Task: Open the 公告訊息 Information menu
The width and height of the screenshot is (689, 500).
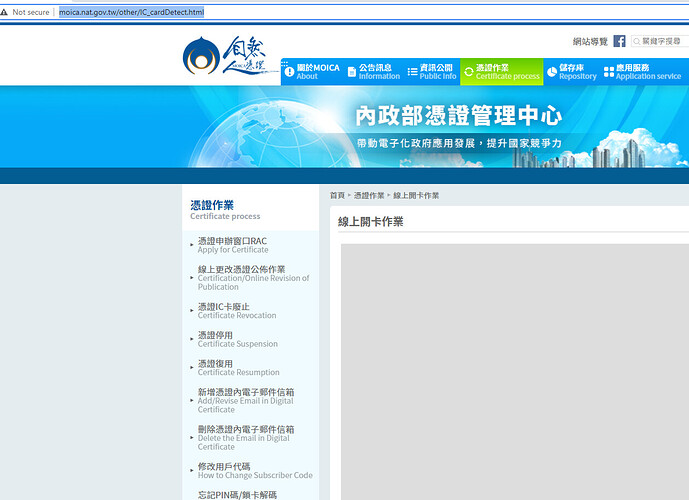Action: 374,72
